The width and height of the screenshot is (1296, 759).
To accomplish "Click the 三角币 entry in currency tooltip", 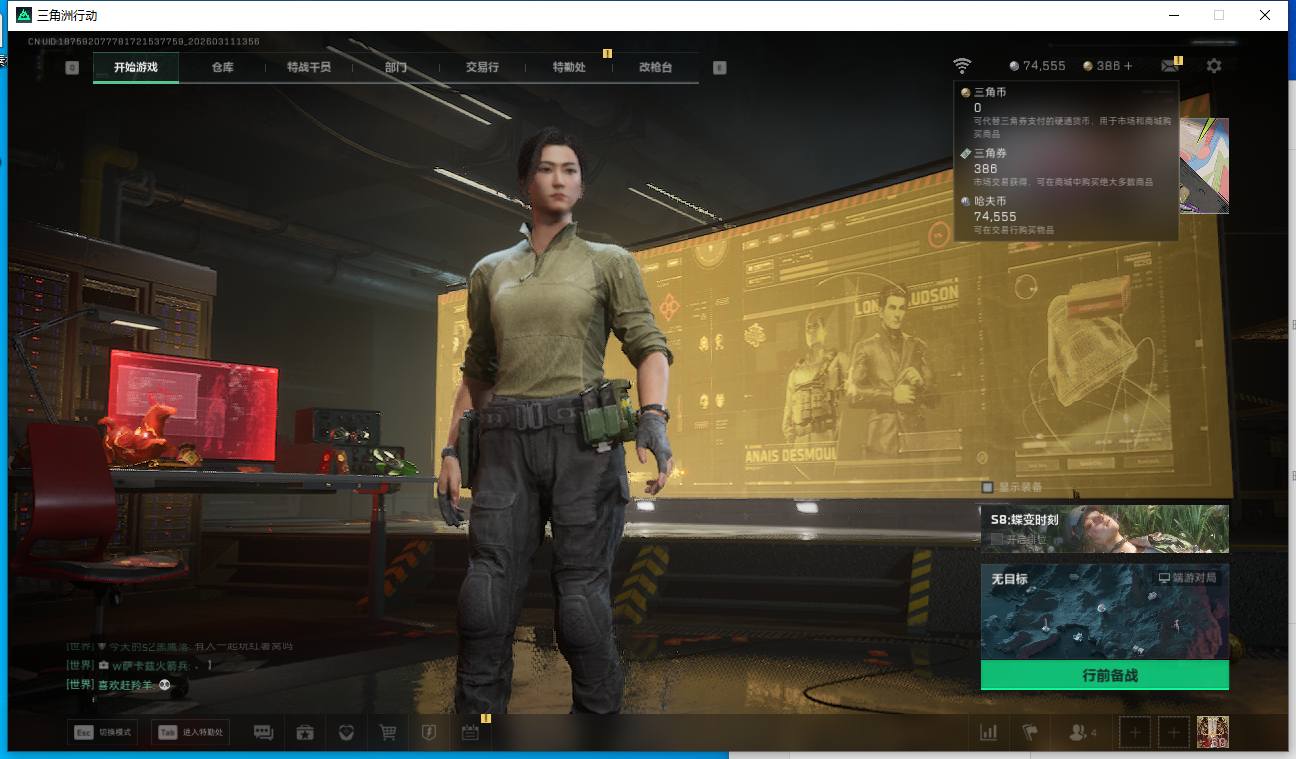I will tap(1066, 113).
